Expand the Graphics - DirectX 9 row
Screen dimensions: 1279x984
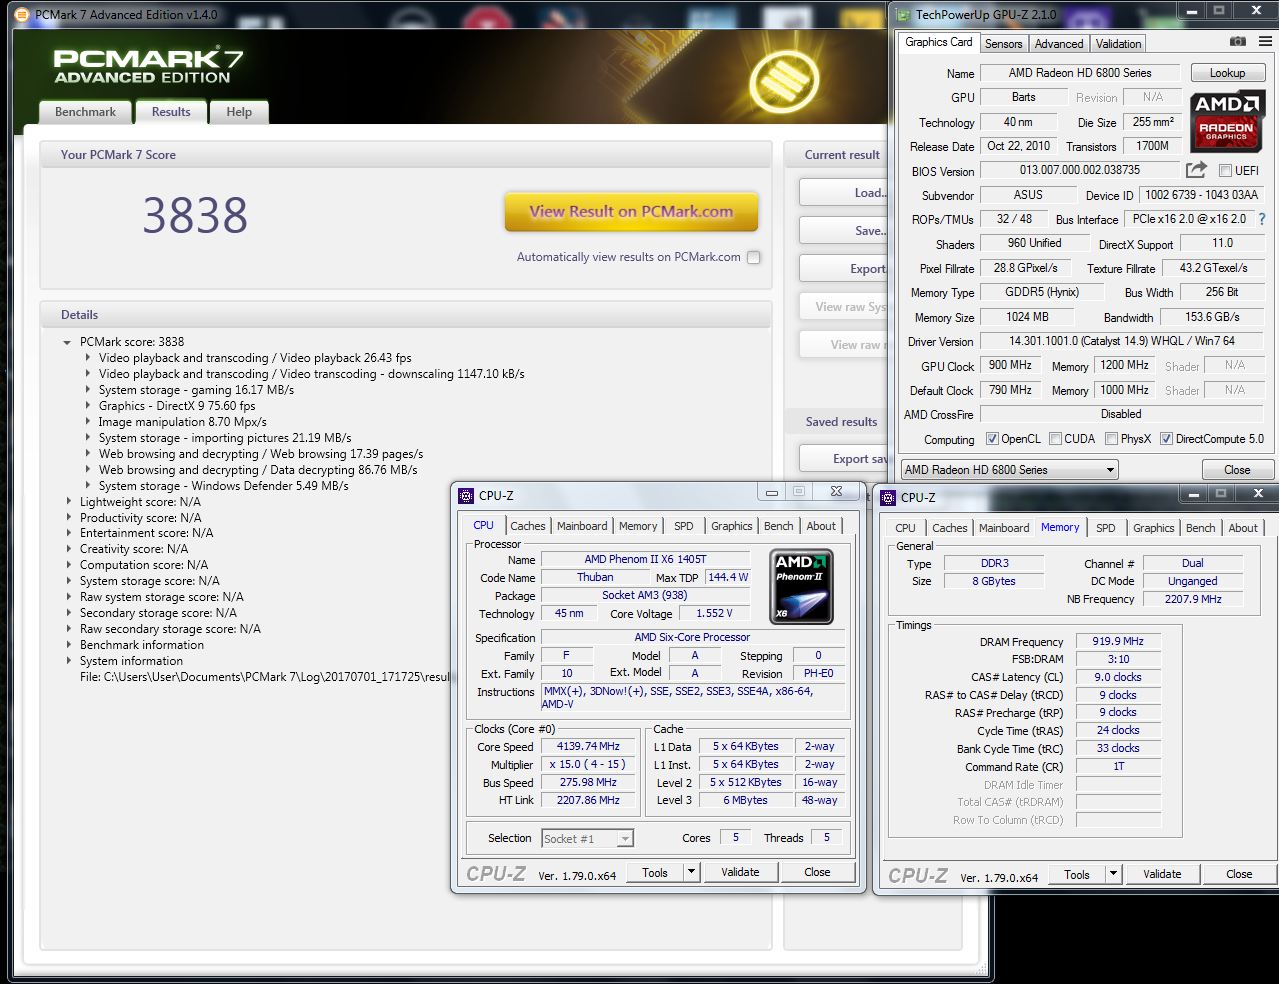(x=88, y=406)
